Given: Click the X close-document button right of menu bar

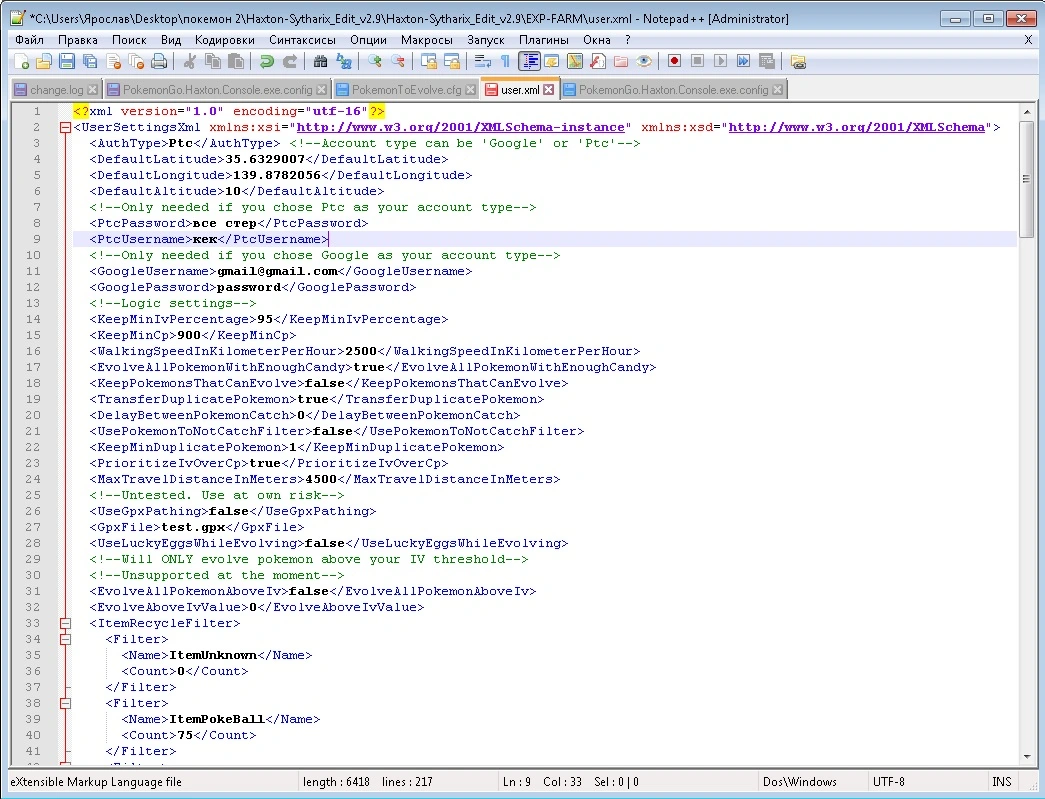Looking at the screenshot, I should click(x=1028, y=40).
